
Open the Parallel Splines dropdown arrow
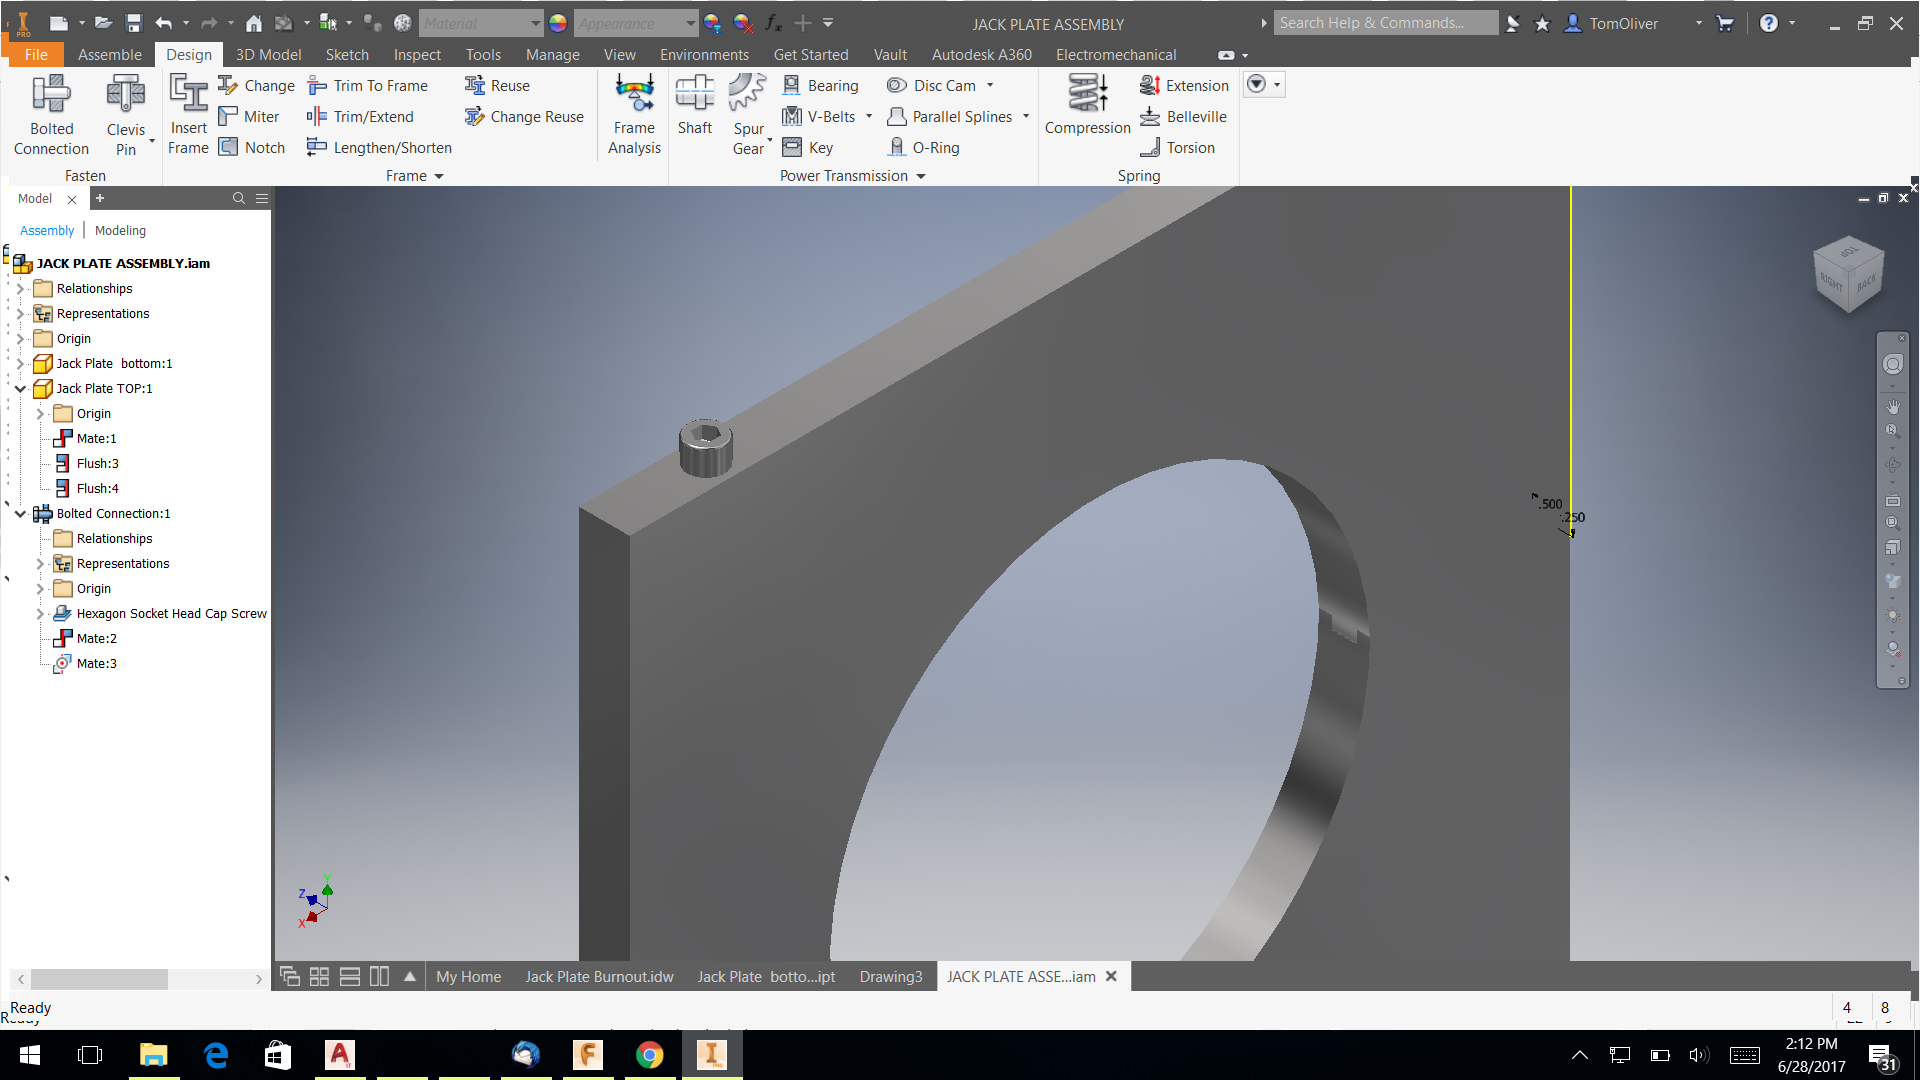(1026, 117)
